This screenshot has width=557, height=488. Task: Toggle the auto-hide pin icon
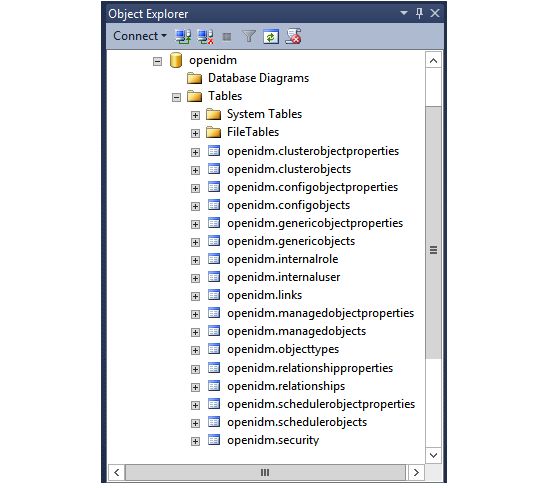click(419, 13)
